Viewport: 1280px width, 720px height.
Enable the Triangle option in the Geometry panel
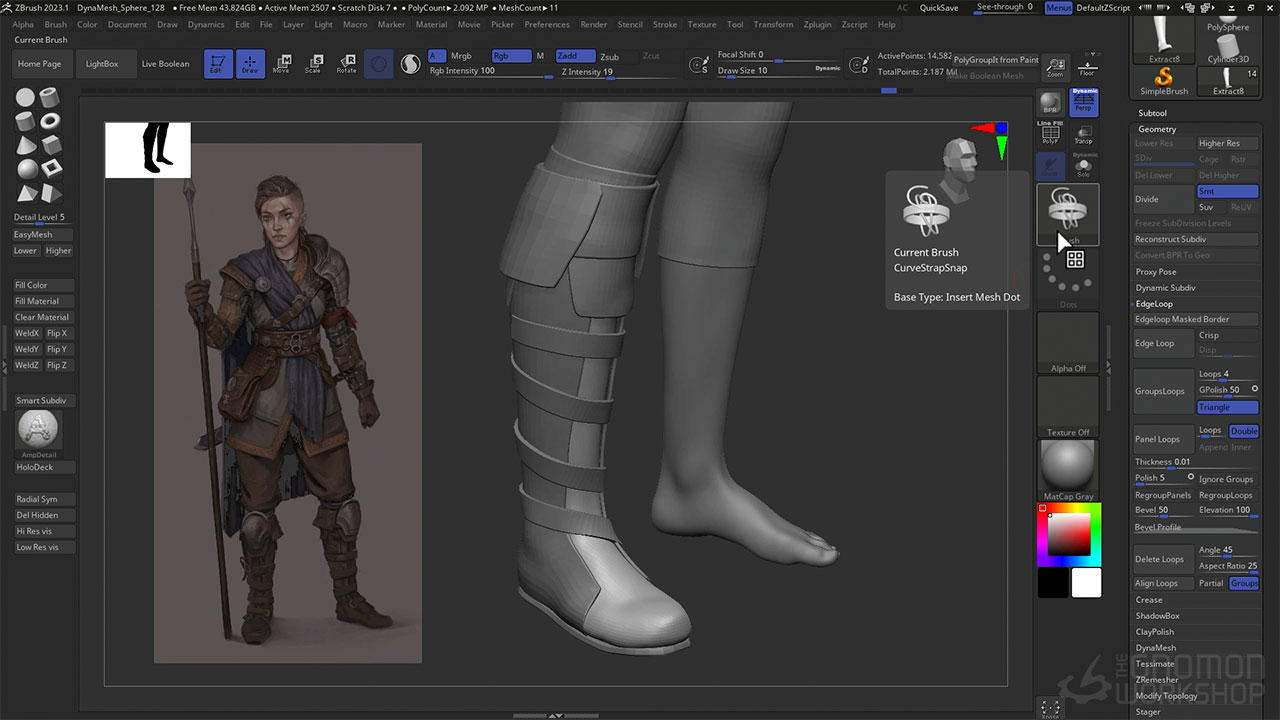[x=1227, y=407]
